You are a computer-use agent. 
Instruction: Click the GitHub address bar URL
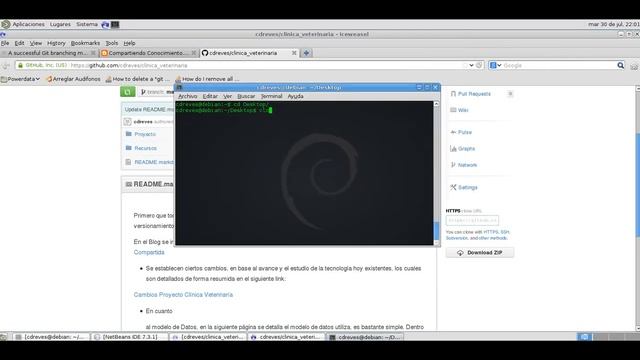[x=129, y=65]
